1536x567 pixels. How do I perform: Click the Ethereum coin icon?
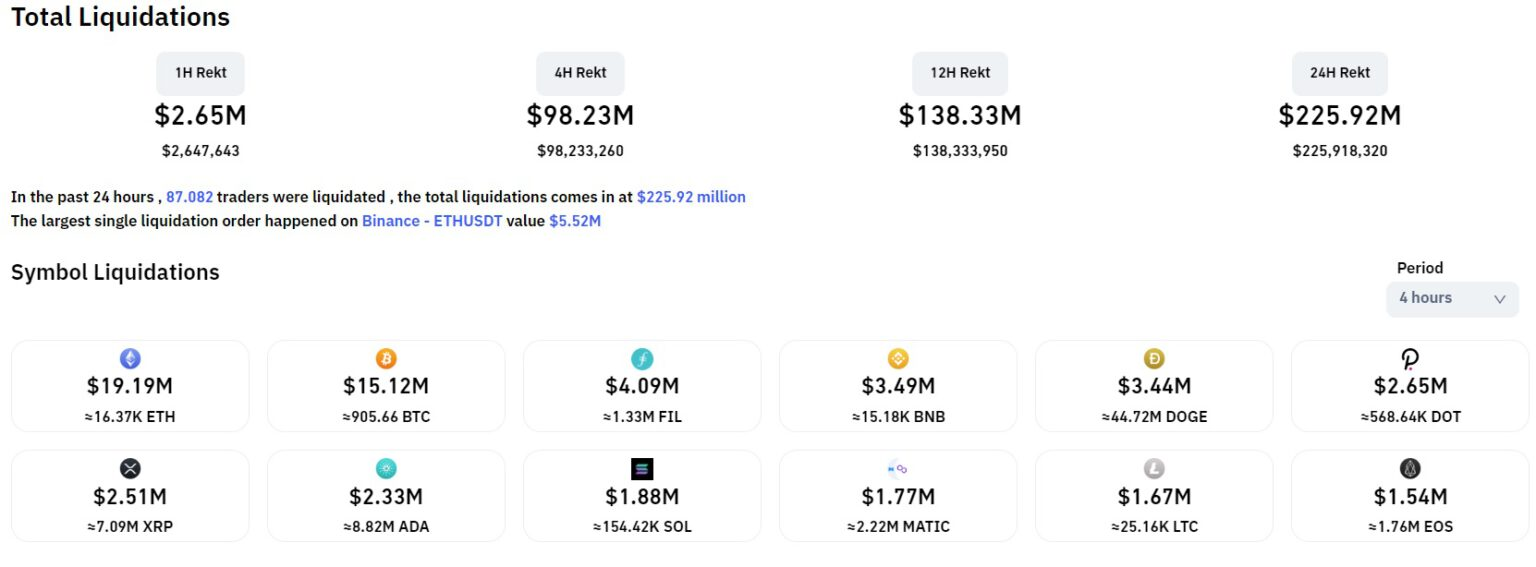tap(130, 358)
